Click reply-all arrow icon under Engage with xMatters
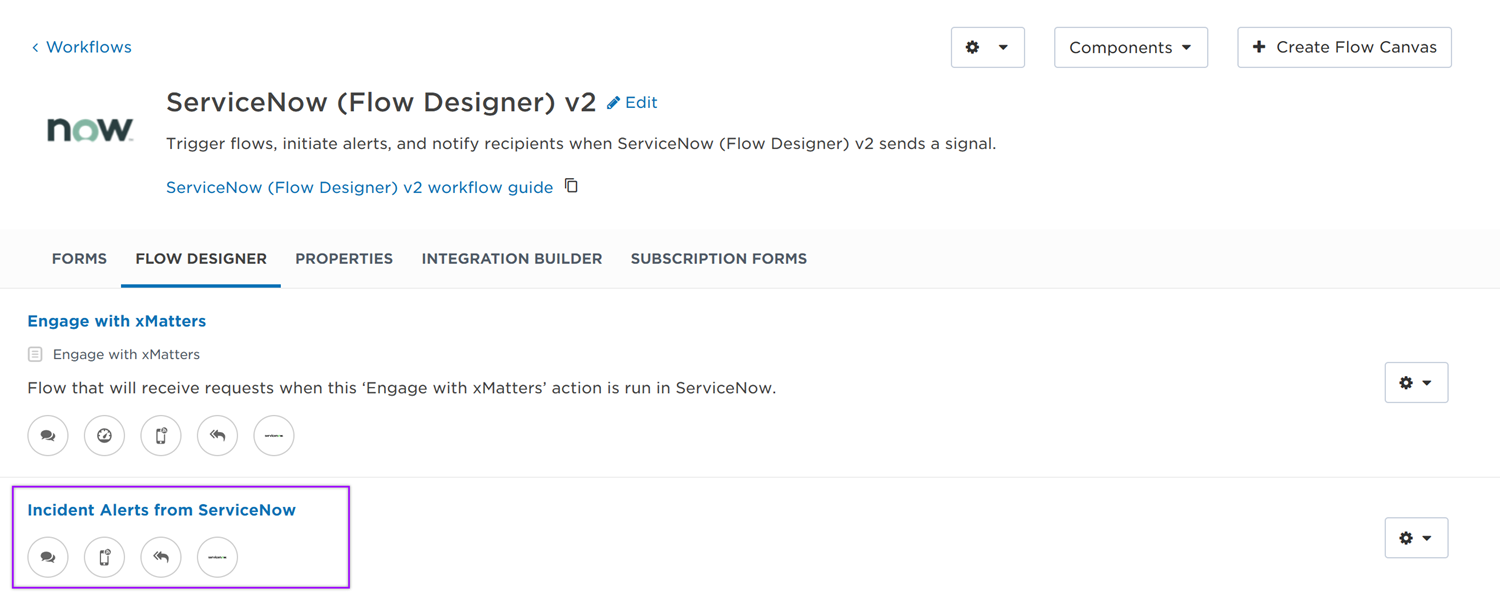The width and height of the screenshot is (1500, 596). click(217, 435)
